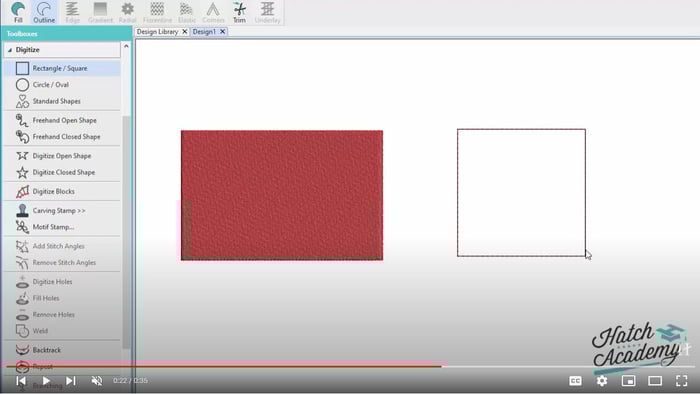The height and width of the screenshot is (394, 700).
Task: Close the Design Library tab
Action: click(184, 32)
